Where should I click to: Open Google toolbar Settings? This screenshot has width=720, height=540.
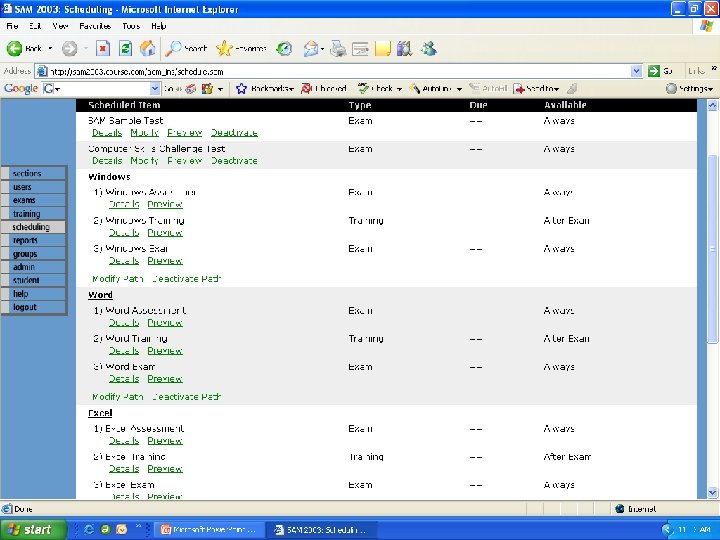689,89
